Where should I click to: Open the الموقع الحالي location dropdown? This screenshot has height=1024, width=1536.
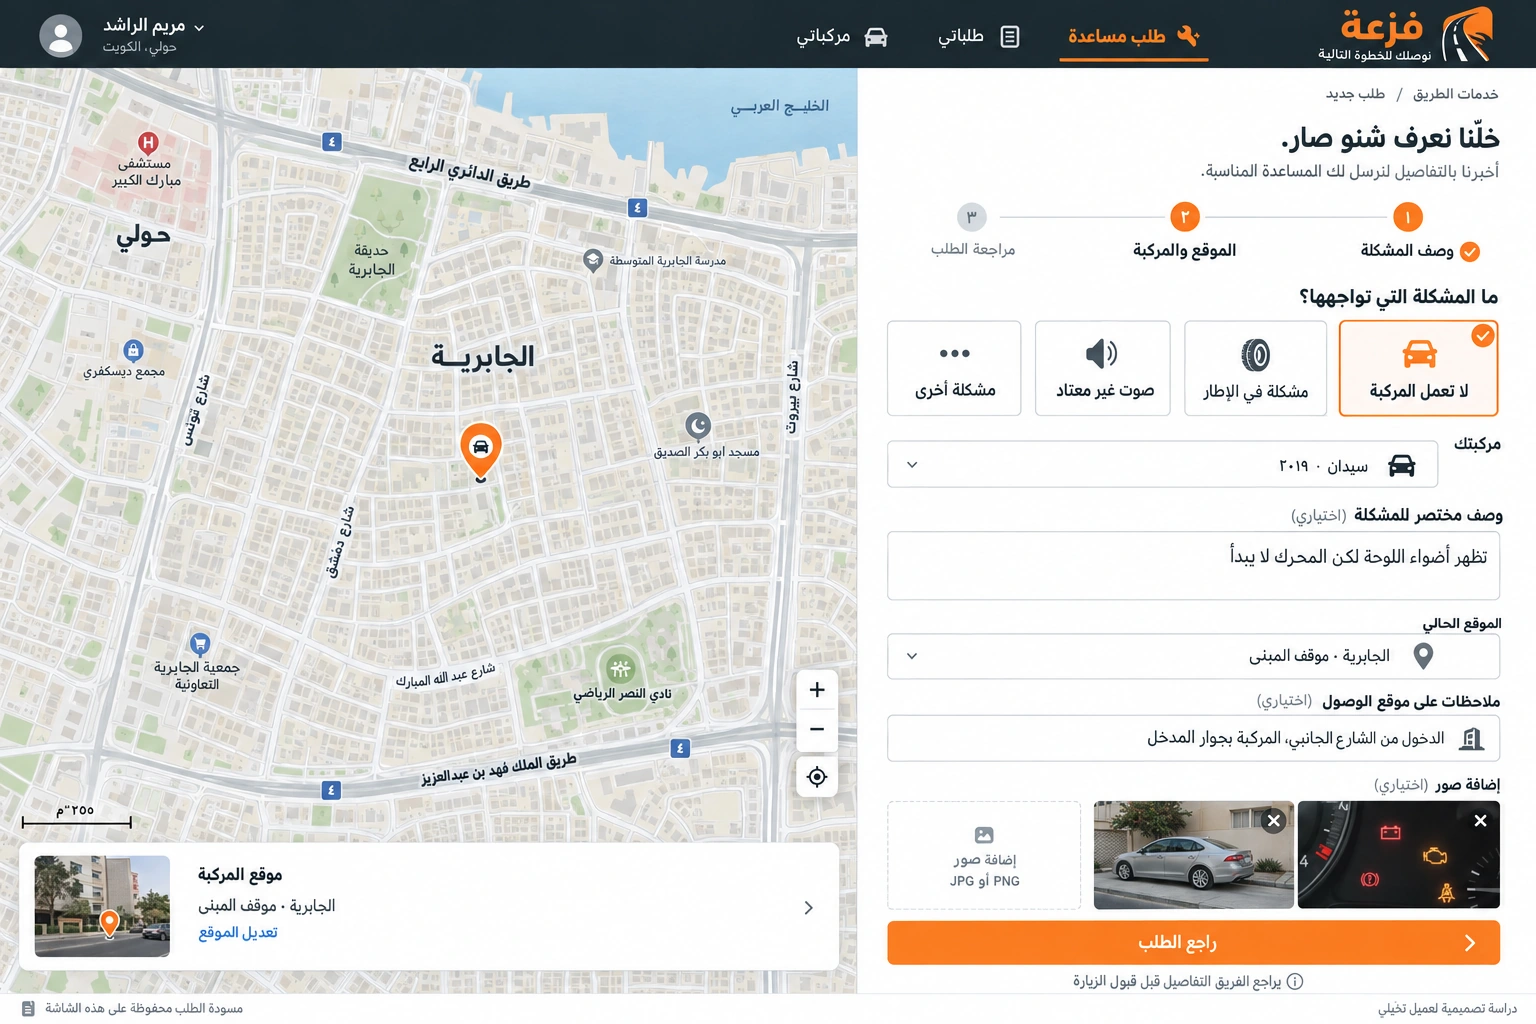[1193, 656]
